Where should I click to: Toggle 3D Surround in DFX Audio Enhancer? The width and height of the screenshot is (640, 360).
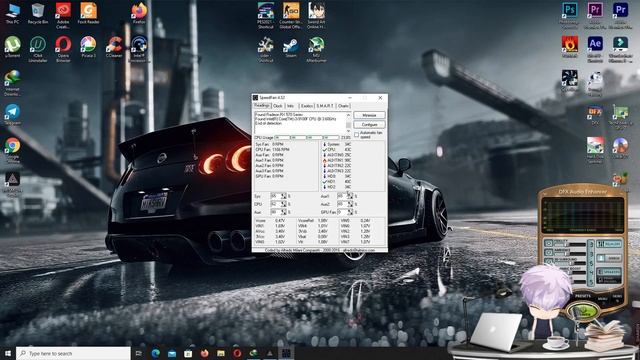click(x=549, y=262)
